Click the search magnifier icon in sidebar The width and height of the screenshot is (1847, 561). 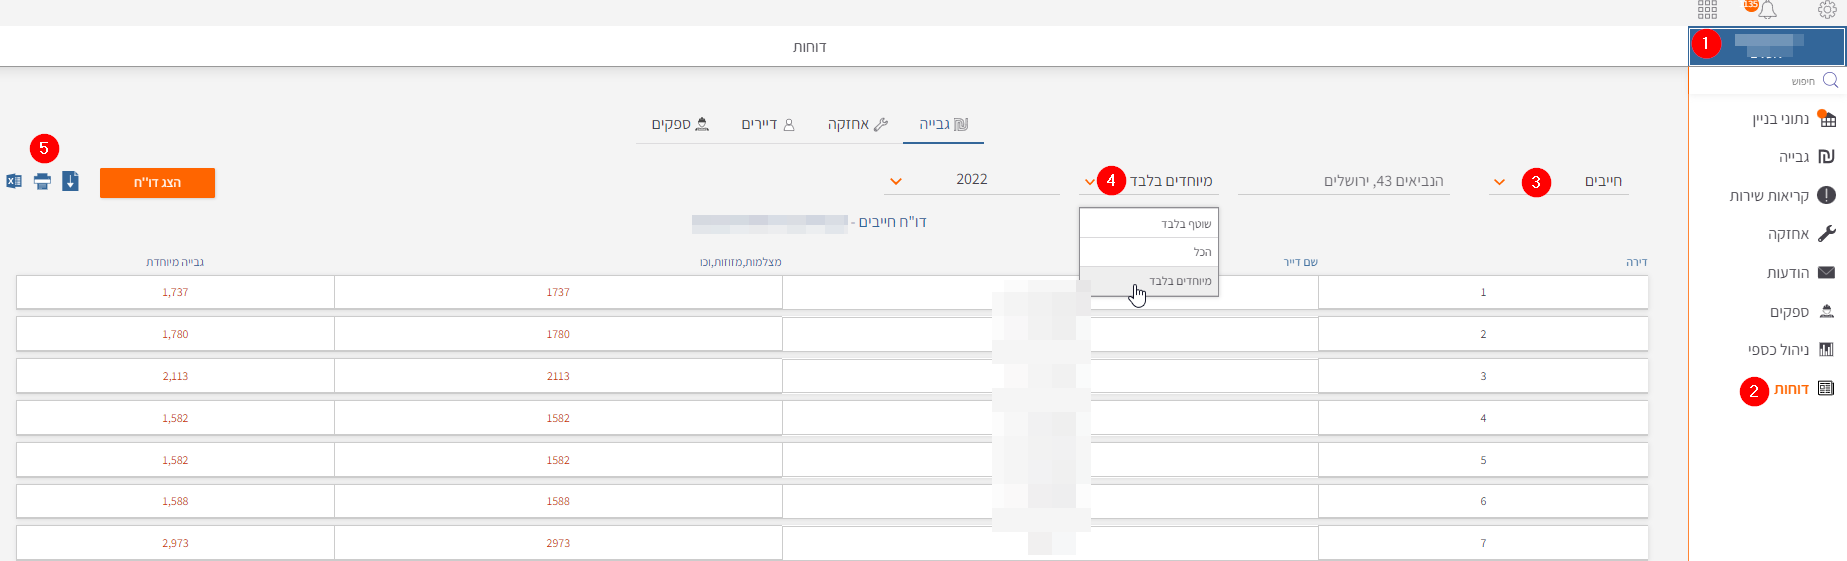1830,80
